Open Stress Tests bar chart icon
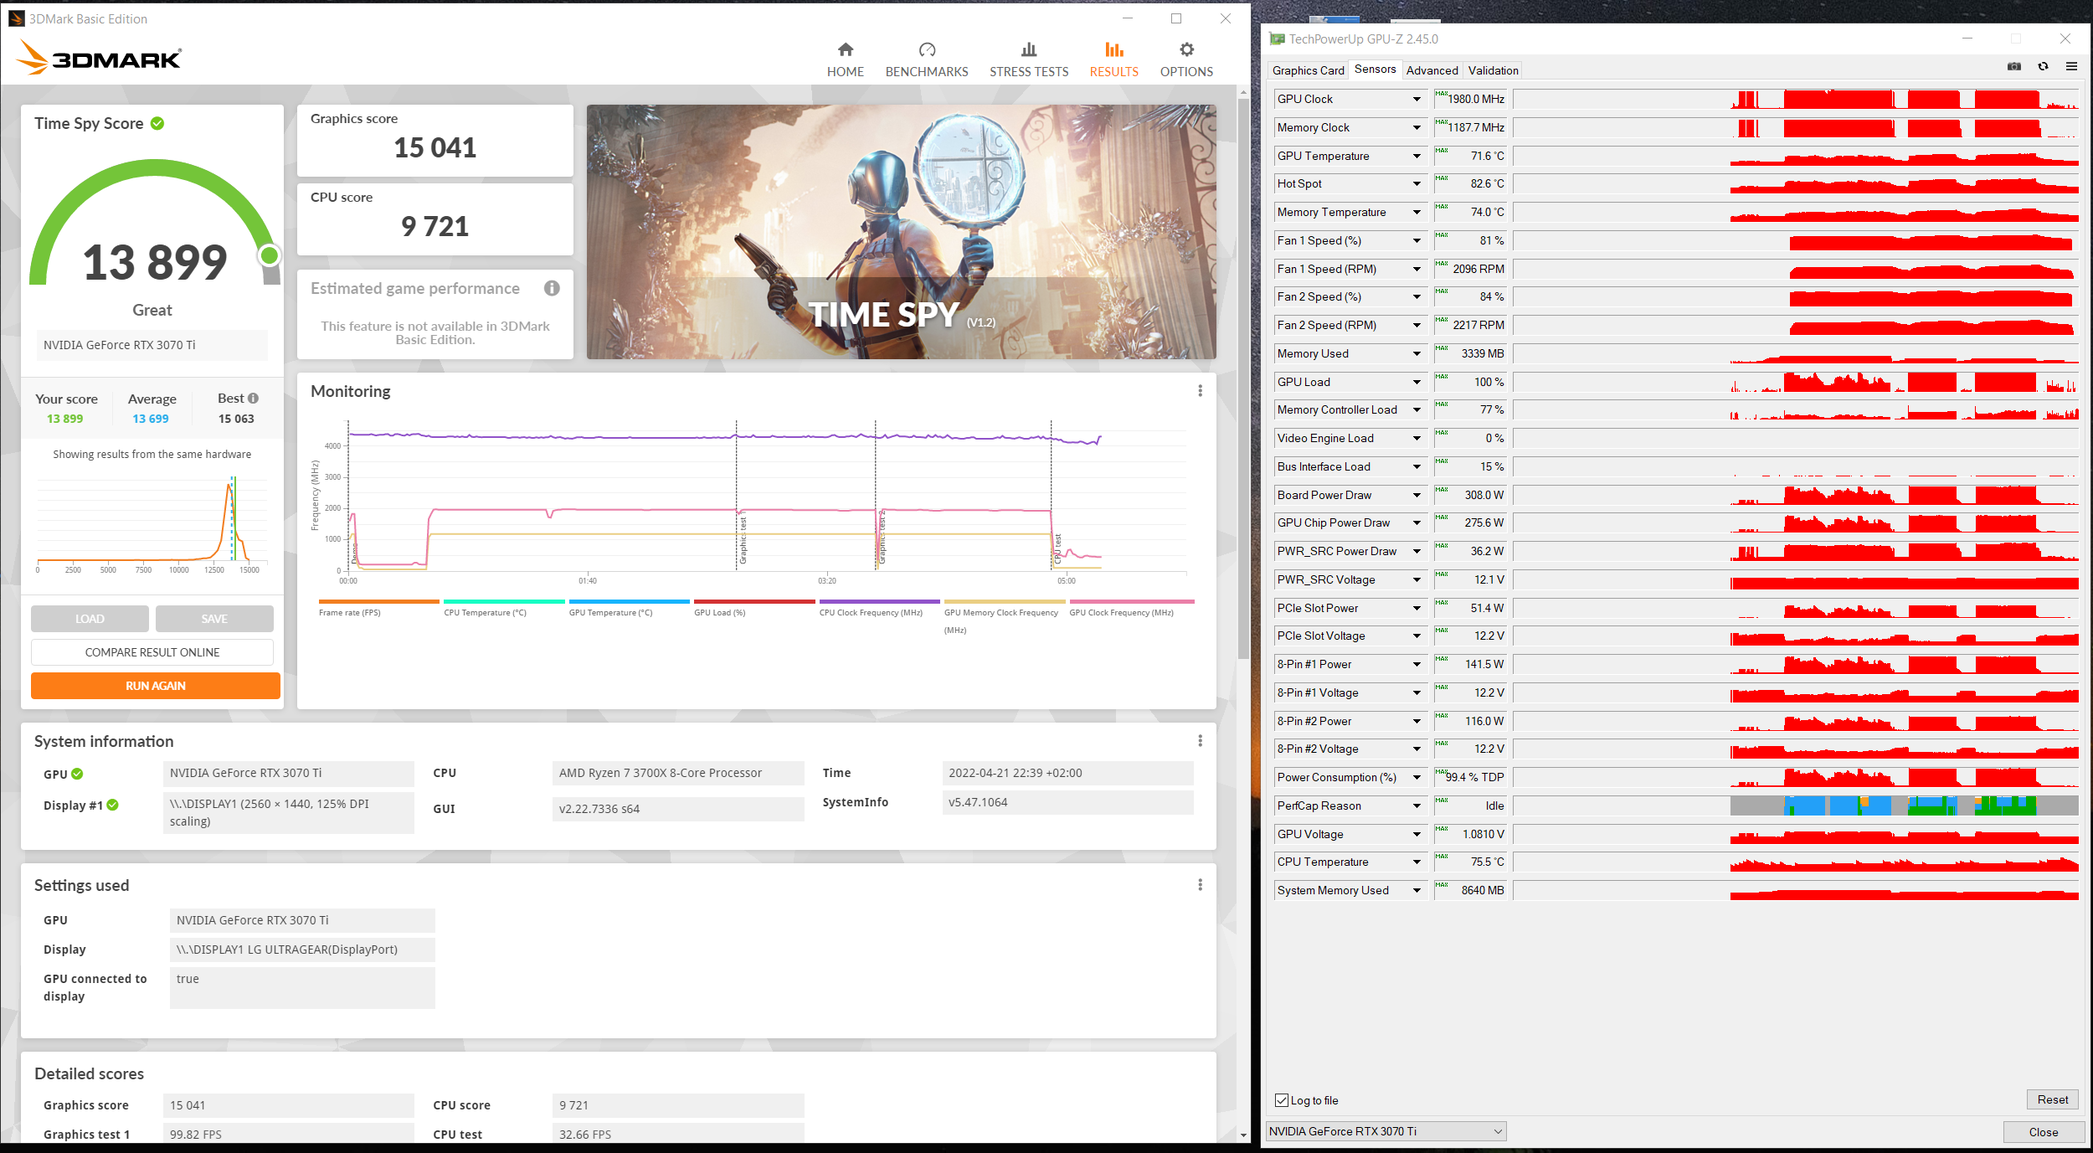The image size is (2093, 1153). 1028,50
